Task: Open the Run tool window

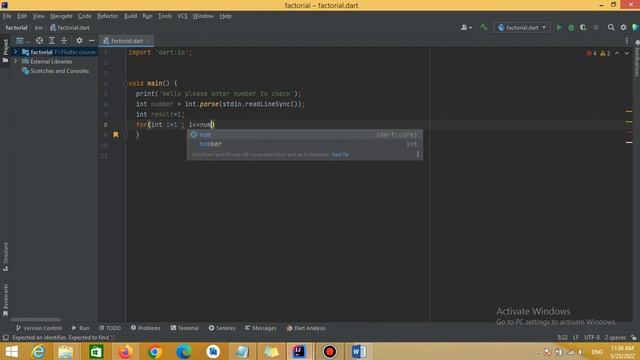Action: click(80, 328)
